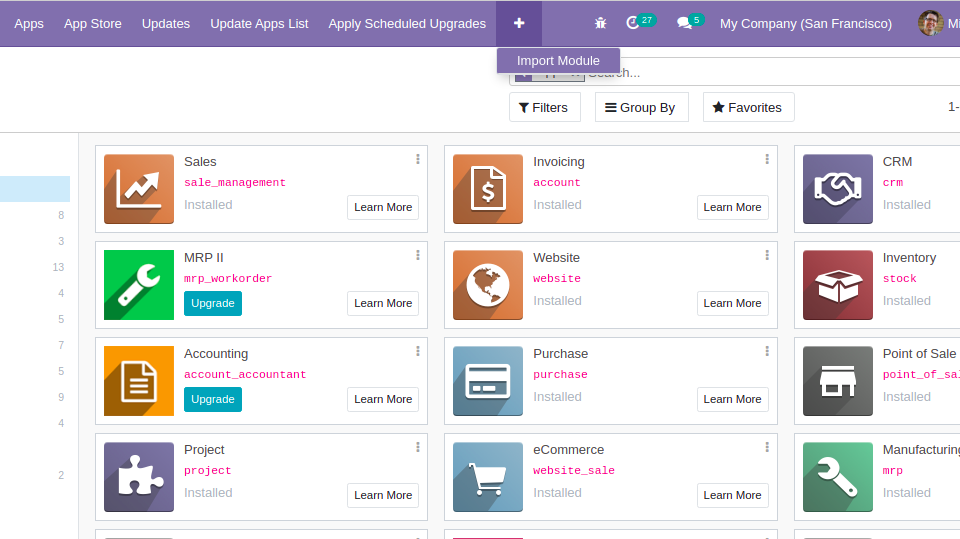
Task: Click the Accounting document icon
Action: (139, 381)
